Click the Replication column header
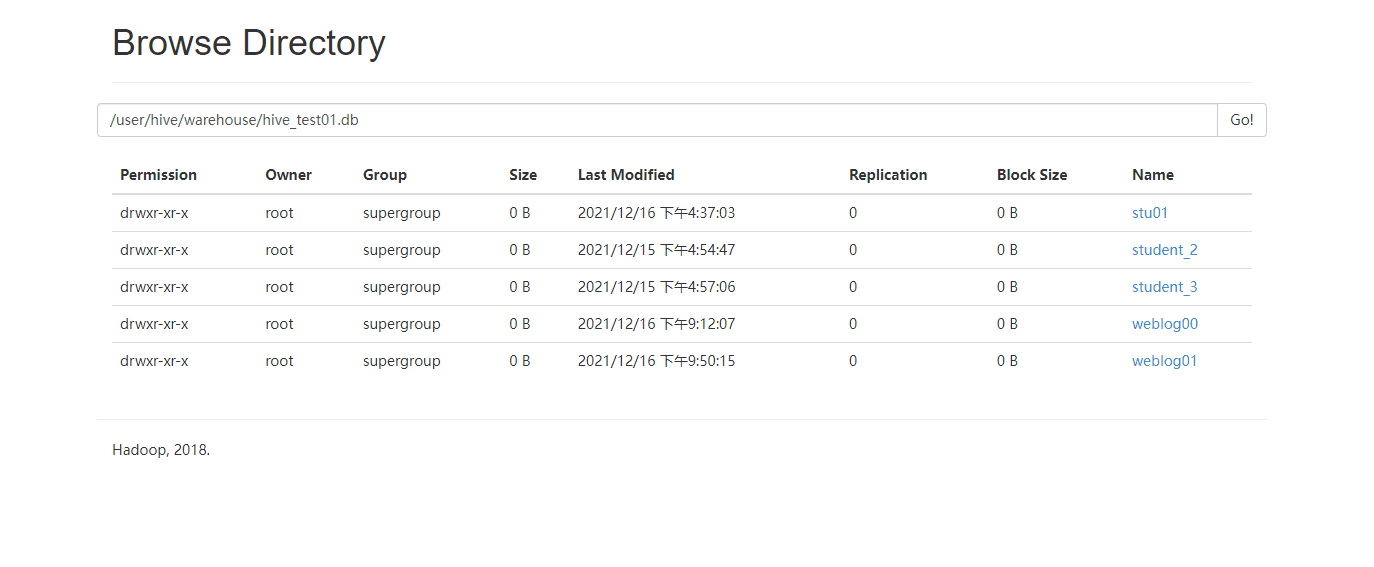The height and width of the screenshot is (567, 1374). click(x=888, y=175)
